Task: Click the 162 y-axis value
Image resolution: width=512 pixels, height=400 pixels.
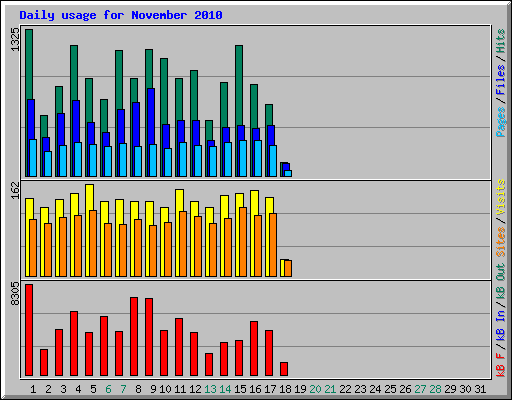Action: tap(16, 190)
